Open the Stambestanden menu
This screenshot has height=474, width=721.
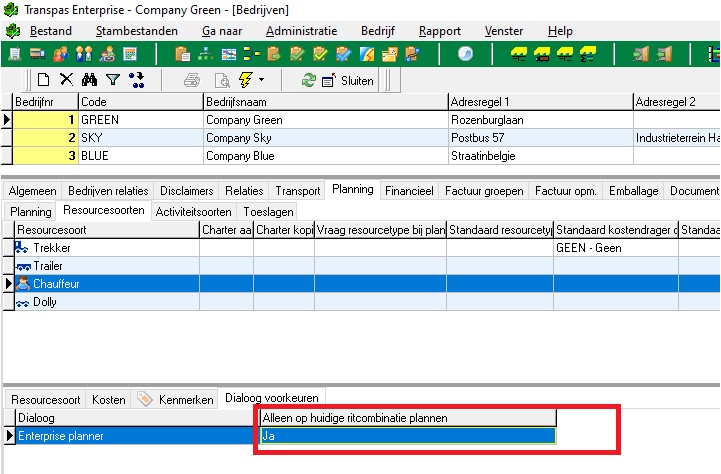pos(136,31)
